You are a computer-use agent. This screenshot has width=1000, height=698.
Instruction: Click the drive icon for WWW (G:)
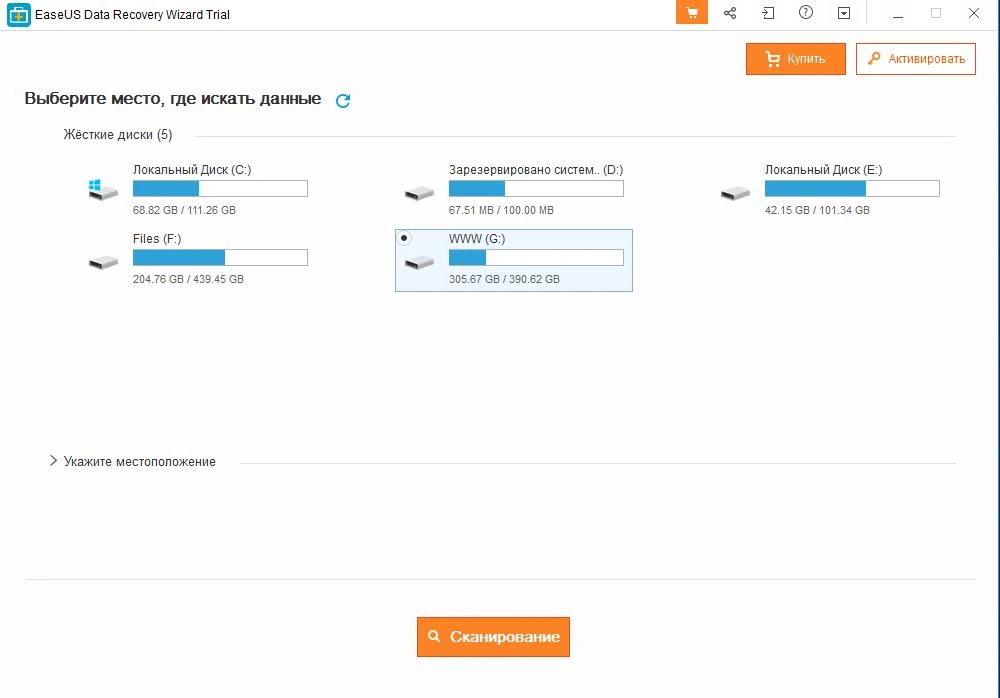tap(419, 262)
